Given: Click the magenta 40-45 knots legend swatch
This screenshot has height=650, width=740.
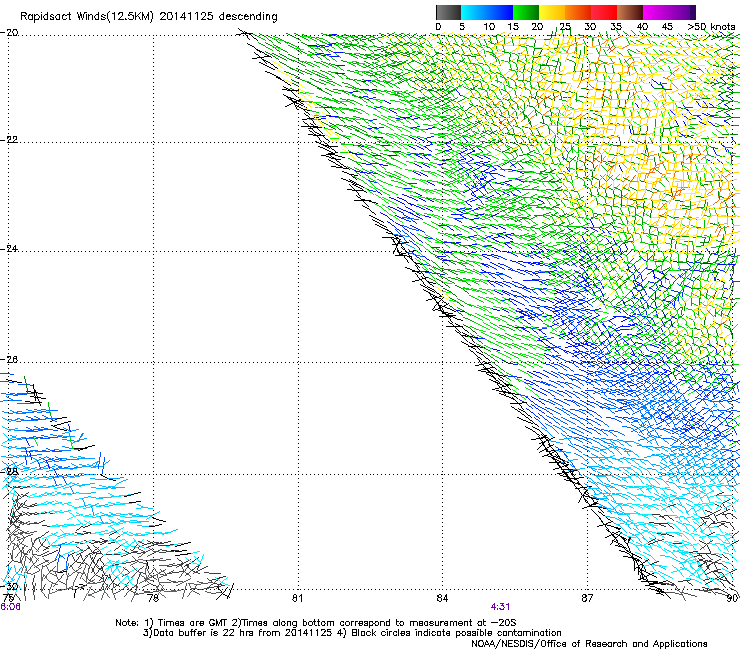Looking at the screenshot, I should [656, 12].
